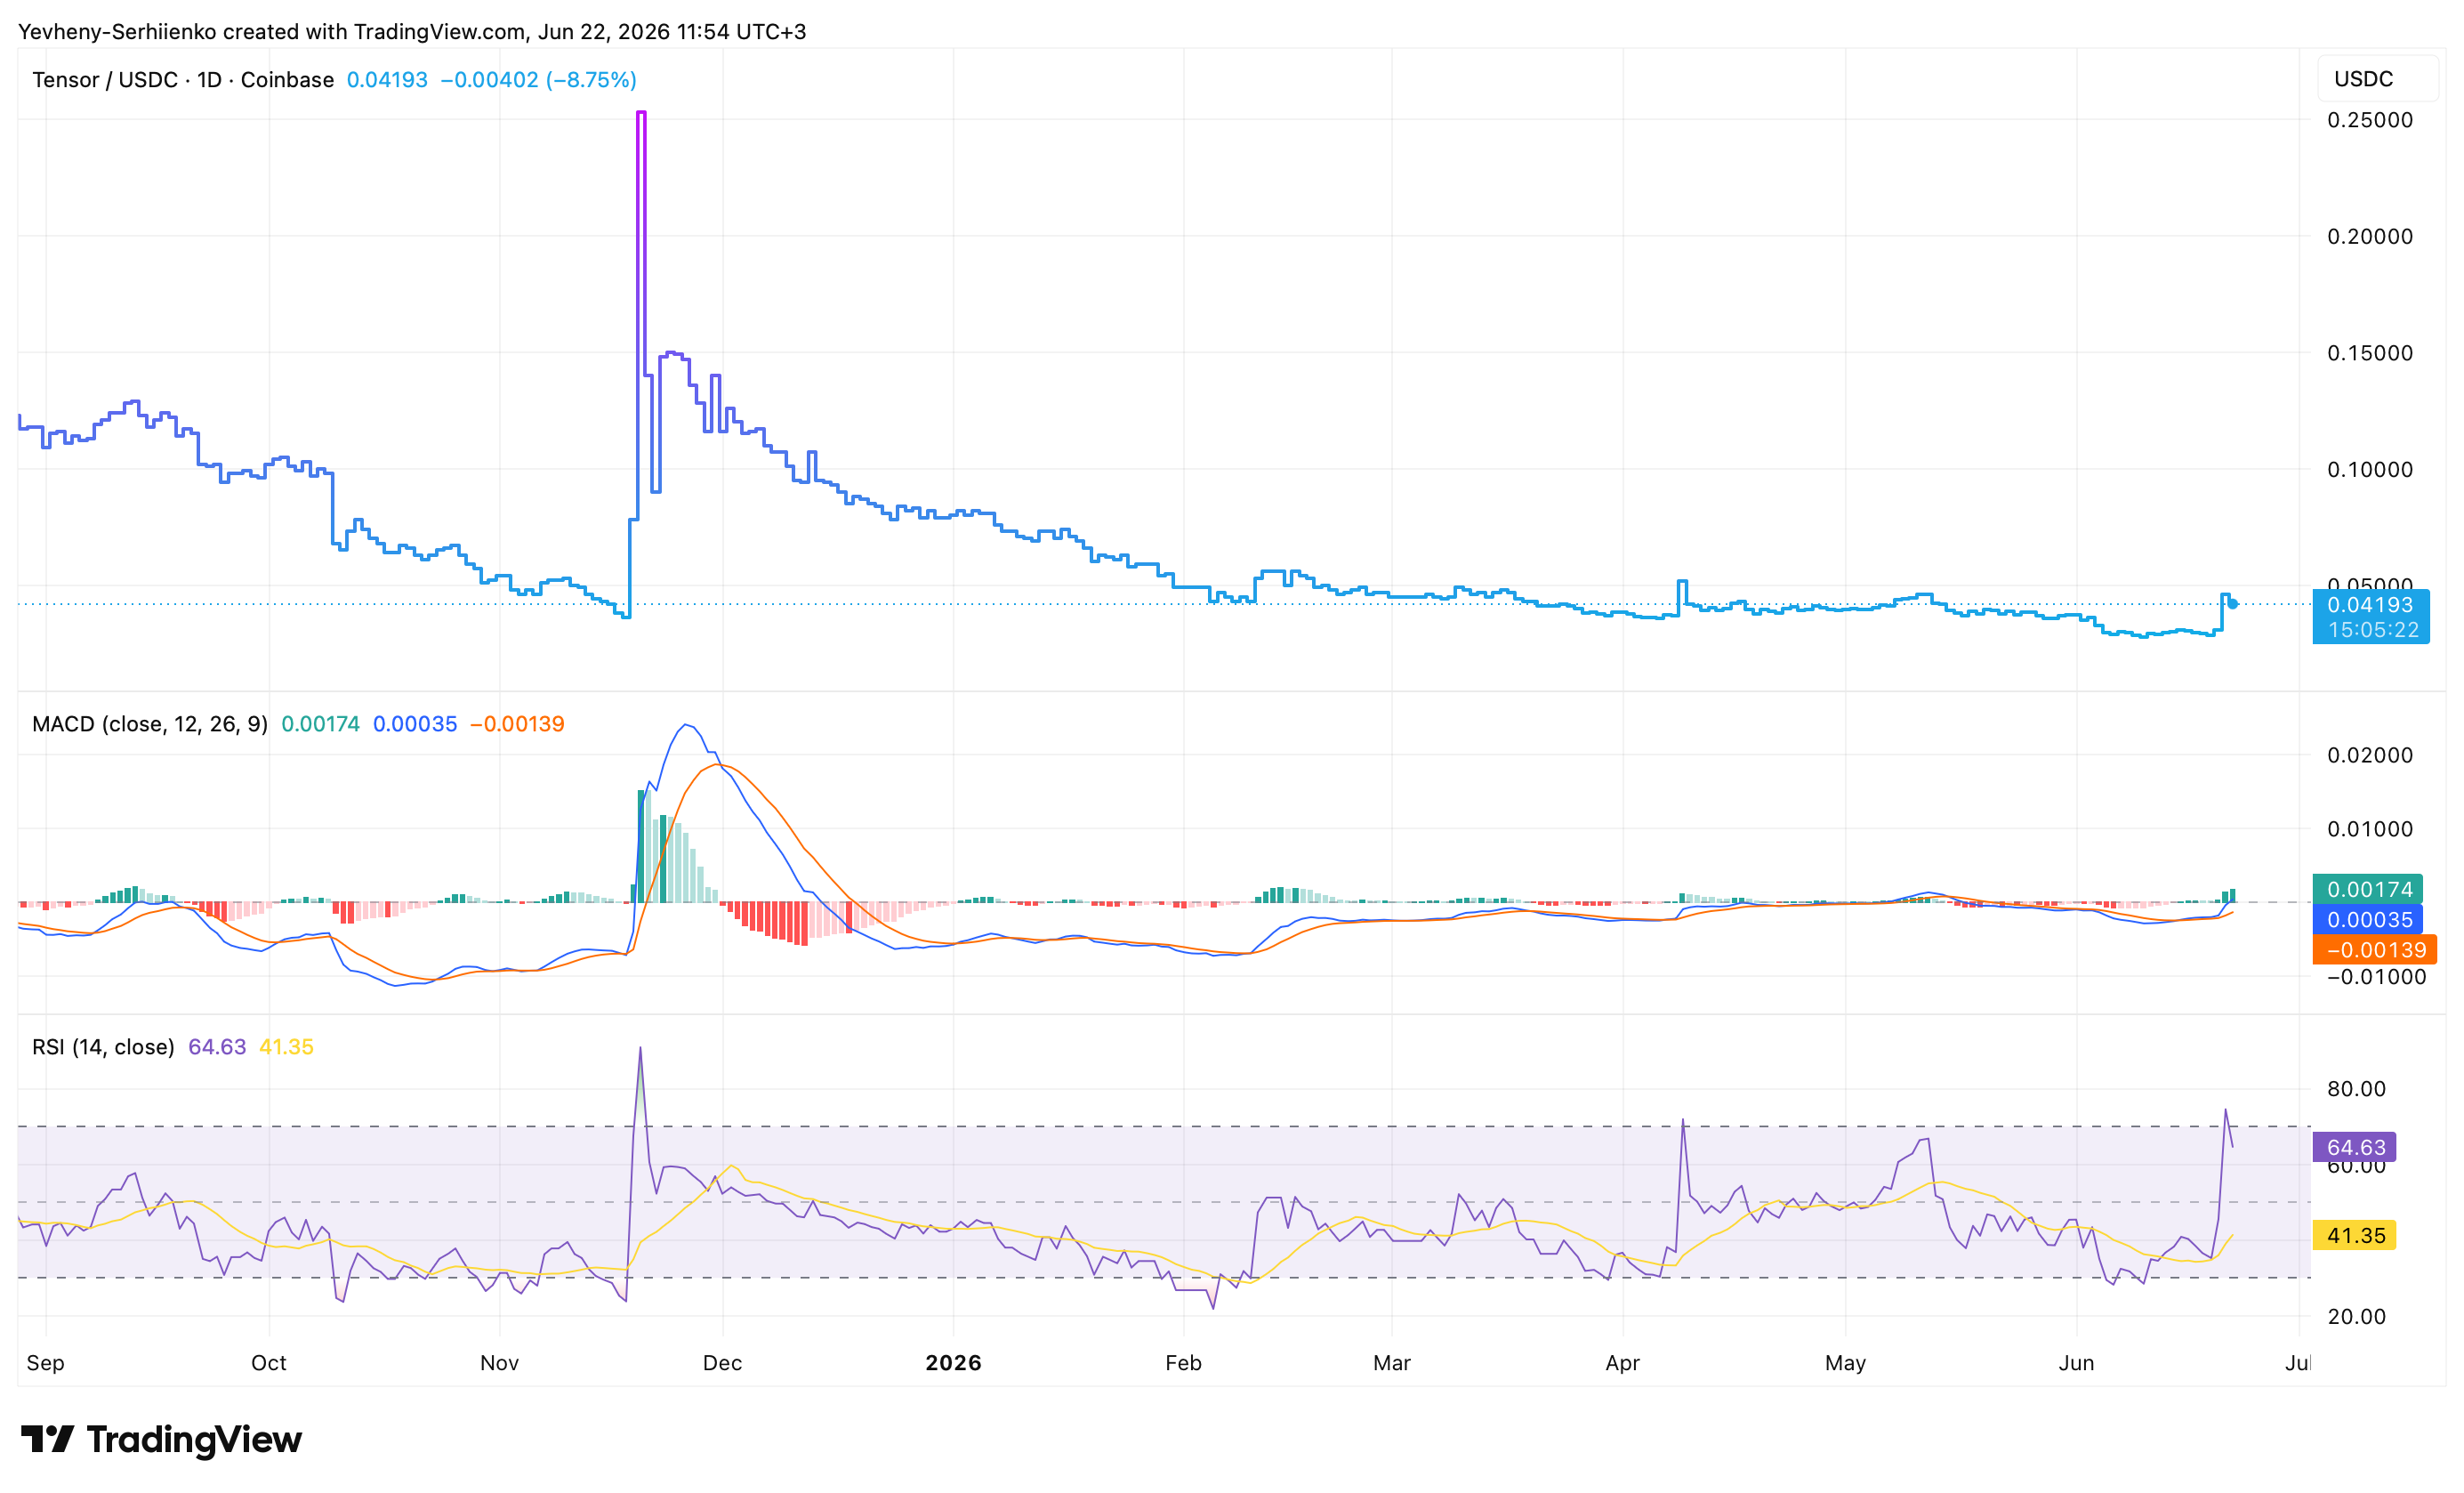Click the 0.10000 price axis label
This screenshot has width=2464, height=1493.
click(x=2369, y=469)
